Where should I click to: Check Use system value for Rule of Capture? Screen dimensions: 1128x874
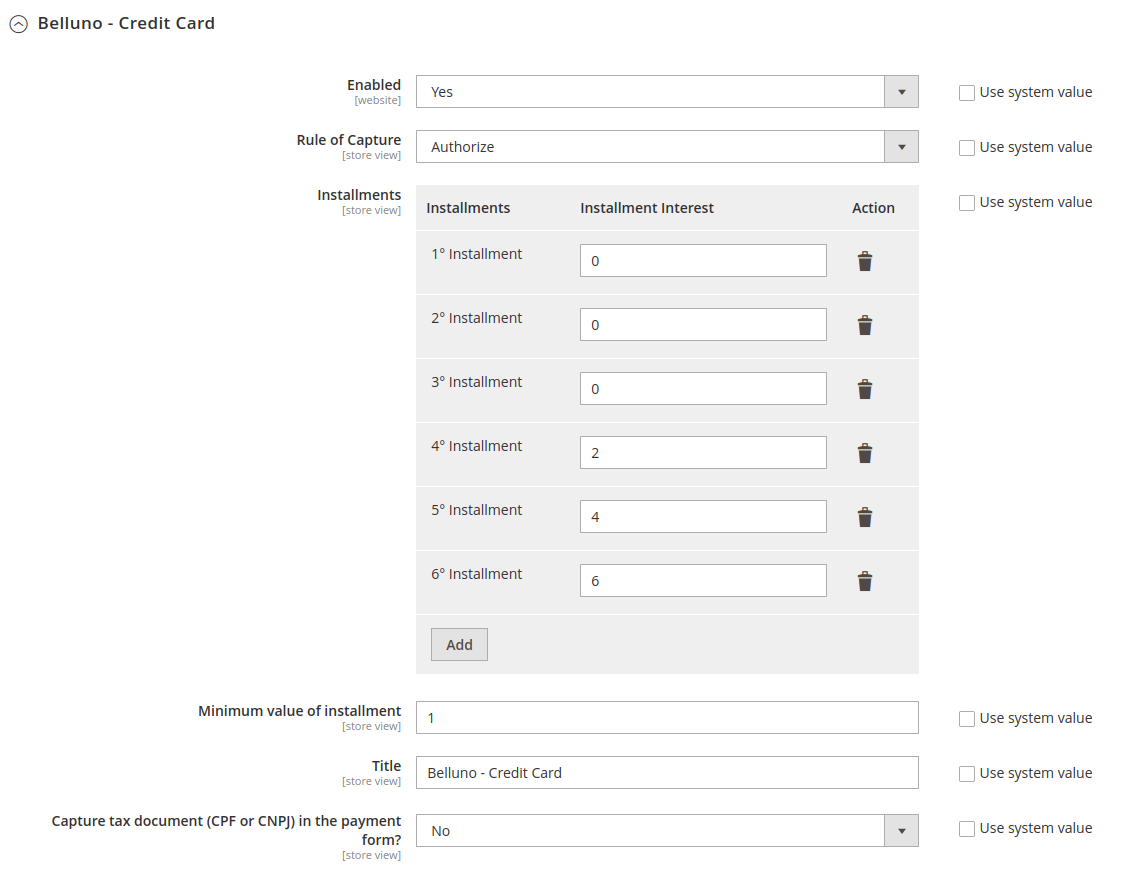point(967,148)
